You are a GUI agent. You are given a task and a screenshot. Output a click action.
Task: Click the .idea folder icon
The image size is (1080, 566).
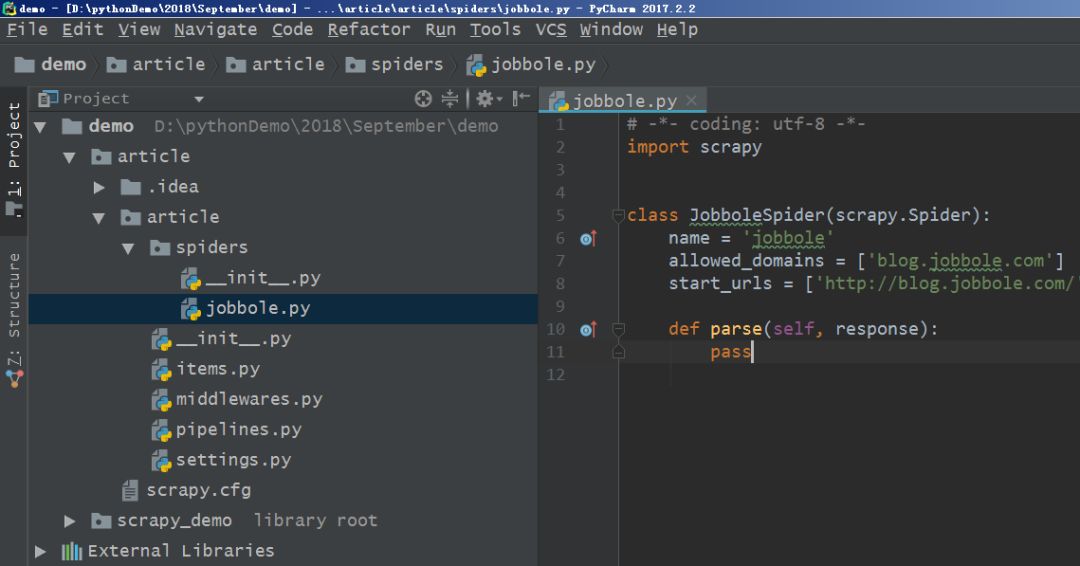(x=131, y=187)
